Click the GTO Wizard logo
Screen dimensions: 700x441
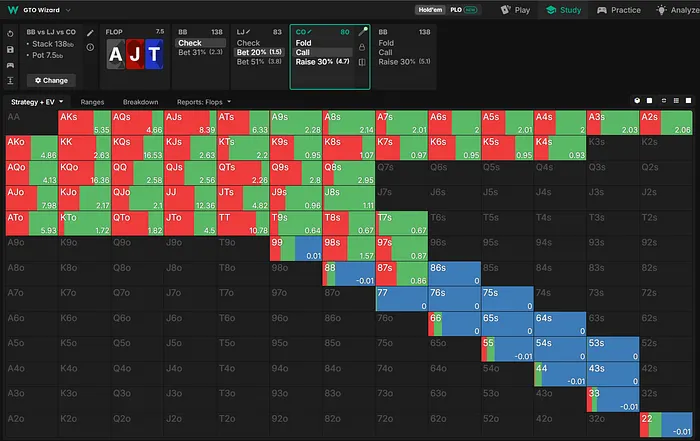13,10
